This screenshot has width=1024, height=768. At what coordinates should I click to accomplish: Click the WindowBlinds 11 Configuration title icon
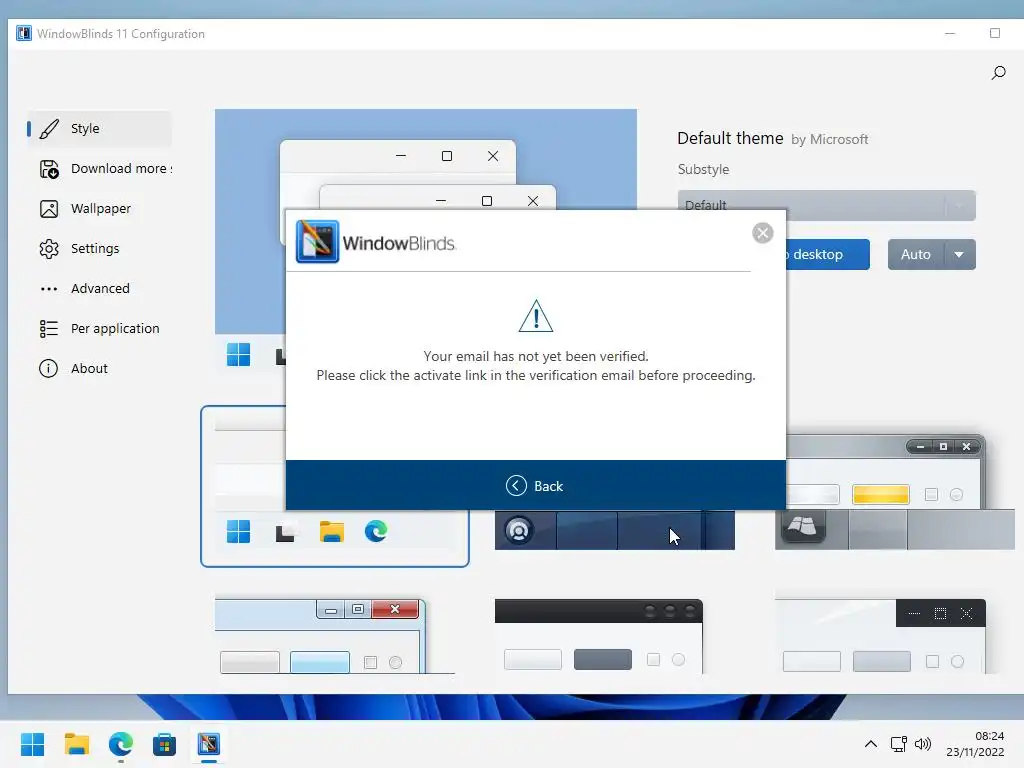click(24, 33)
